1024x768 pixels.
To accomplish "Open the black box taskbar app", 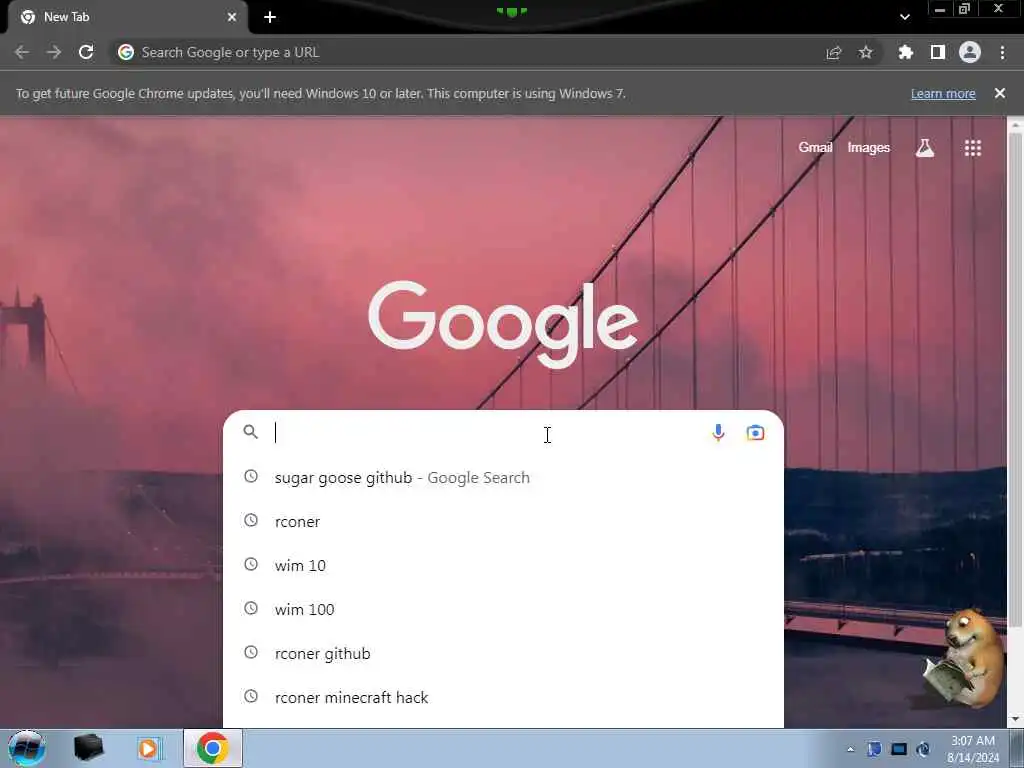I will [x=88, y=748].
